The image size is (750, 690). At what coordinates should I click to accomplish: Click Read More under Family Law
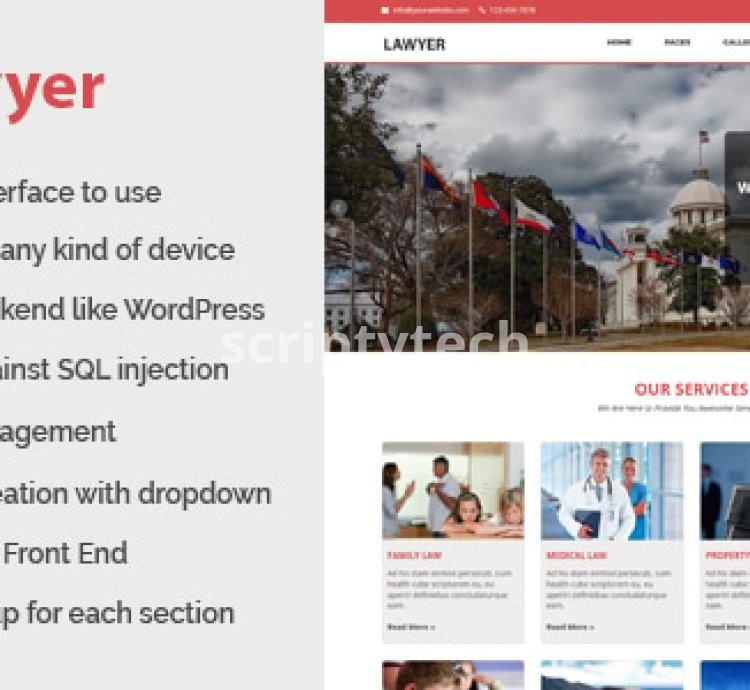[410, 627]
